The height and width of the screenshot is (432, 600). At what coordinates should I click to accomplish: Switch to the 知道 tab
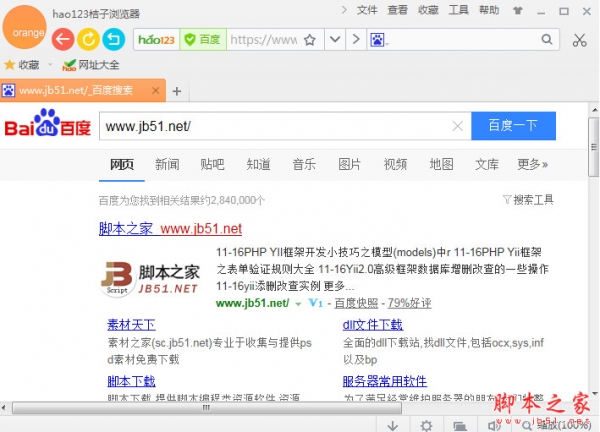click(258, 165)
